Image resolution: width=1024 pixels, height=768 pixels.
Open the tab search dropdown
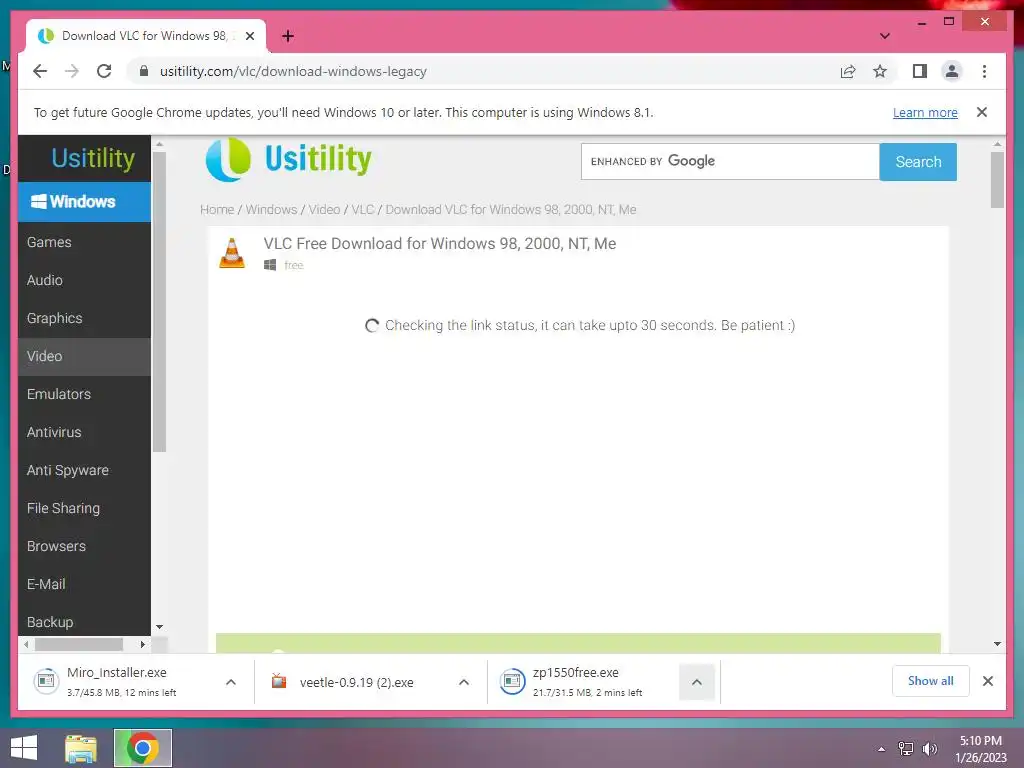[x=885, y=36]
